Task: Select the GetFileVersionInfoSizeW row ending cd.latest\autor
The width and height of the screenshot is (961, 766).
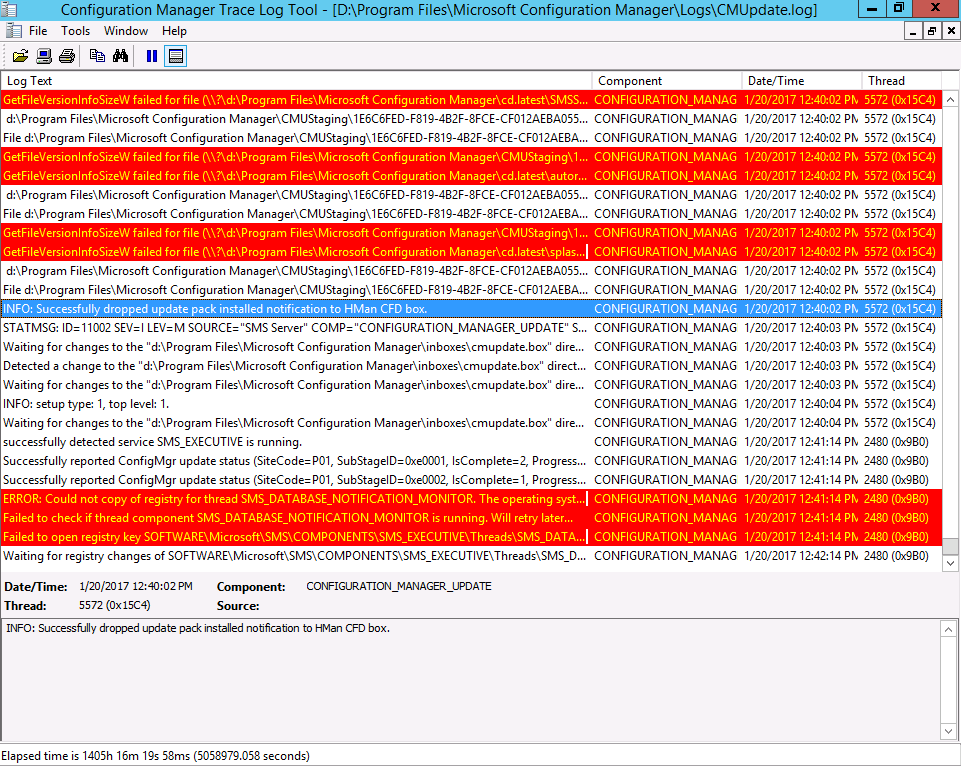Action: click(471, 176)
